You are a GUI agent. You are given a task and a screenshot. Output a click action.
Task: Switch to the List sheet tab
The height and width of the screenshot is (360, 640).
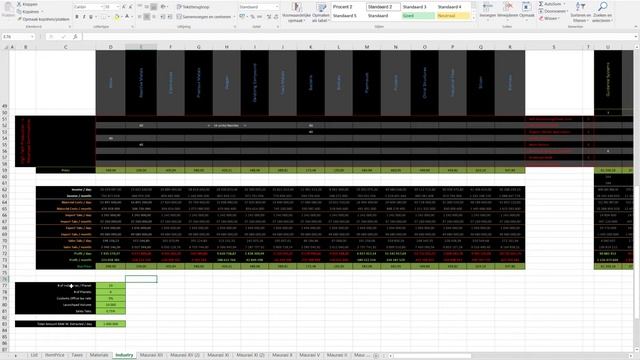pos(34,356)
